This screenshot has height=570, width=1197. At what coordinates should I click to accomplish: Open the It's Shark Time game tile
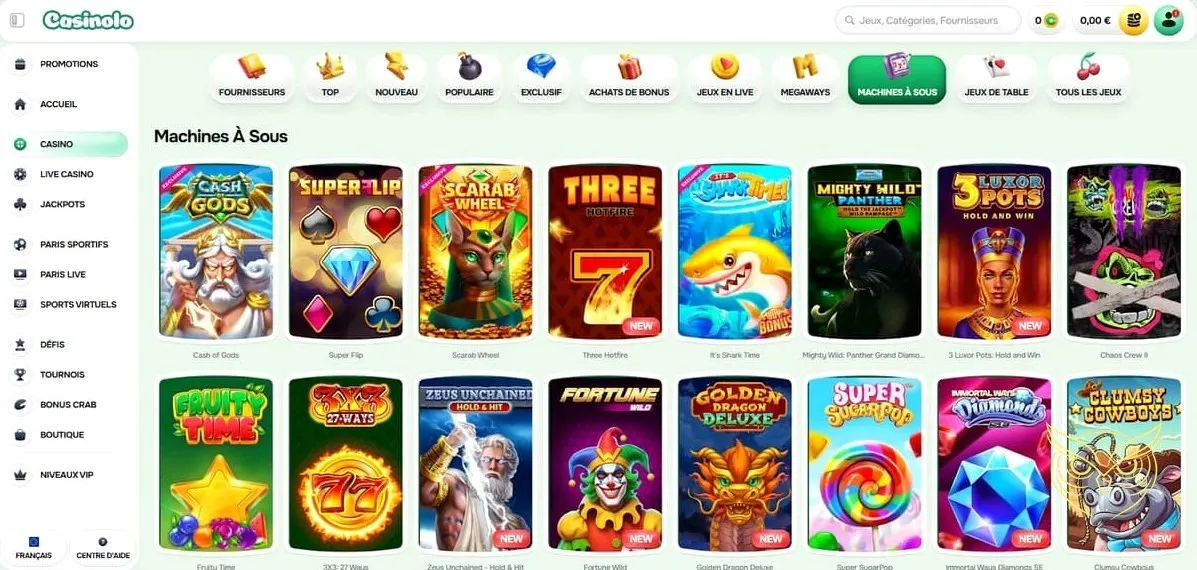(x=734, y=251)
